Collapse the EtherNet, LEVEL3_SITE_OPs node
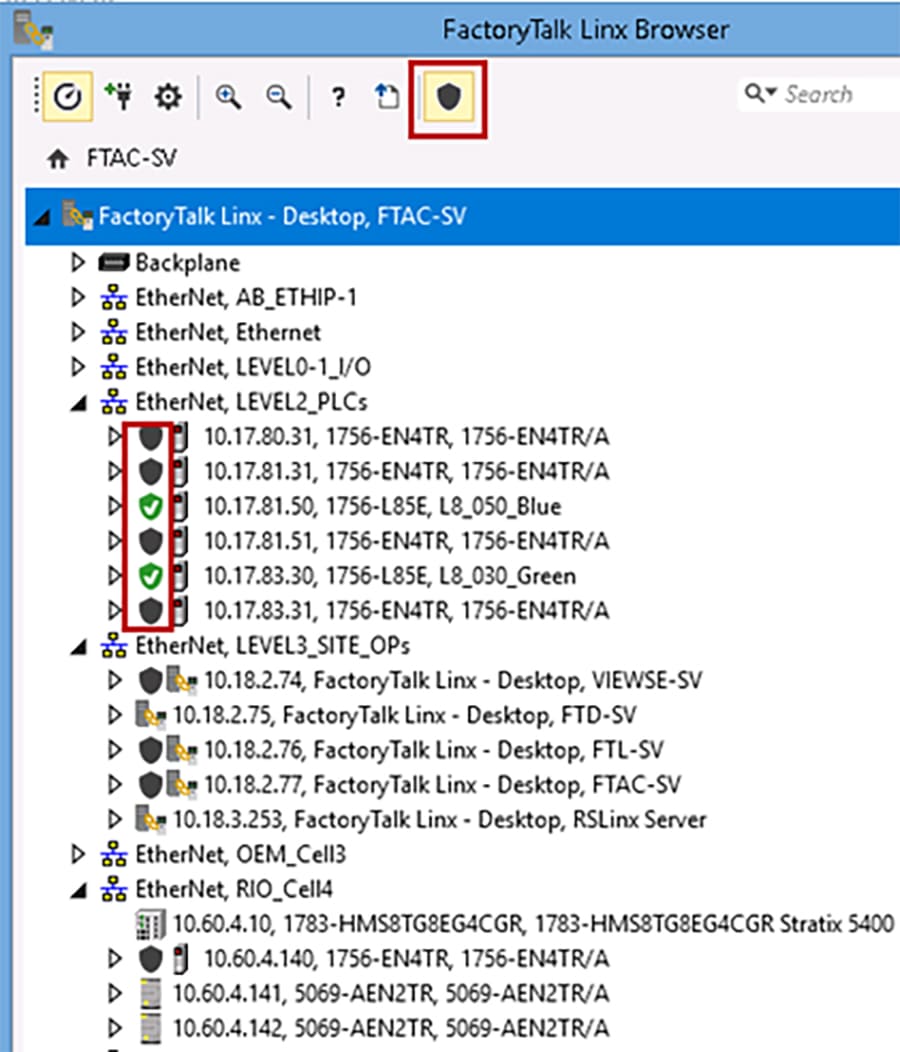 click(79, 646)
